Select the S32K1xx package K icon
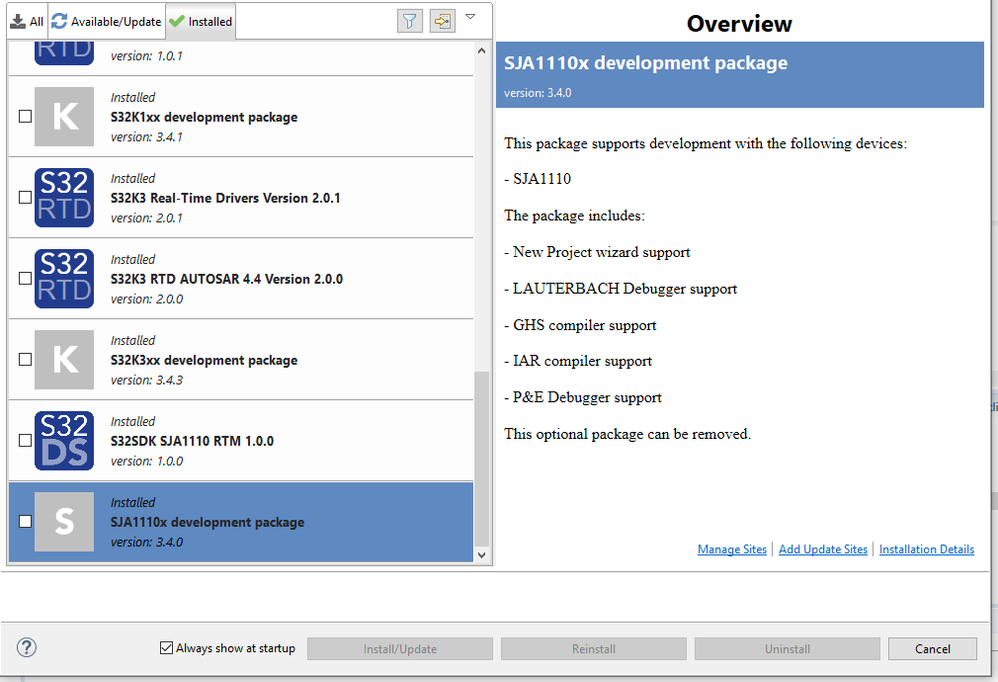 pyautogui.click(x=64, y=117)
